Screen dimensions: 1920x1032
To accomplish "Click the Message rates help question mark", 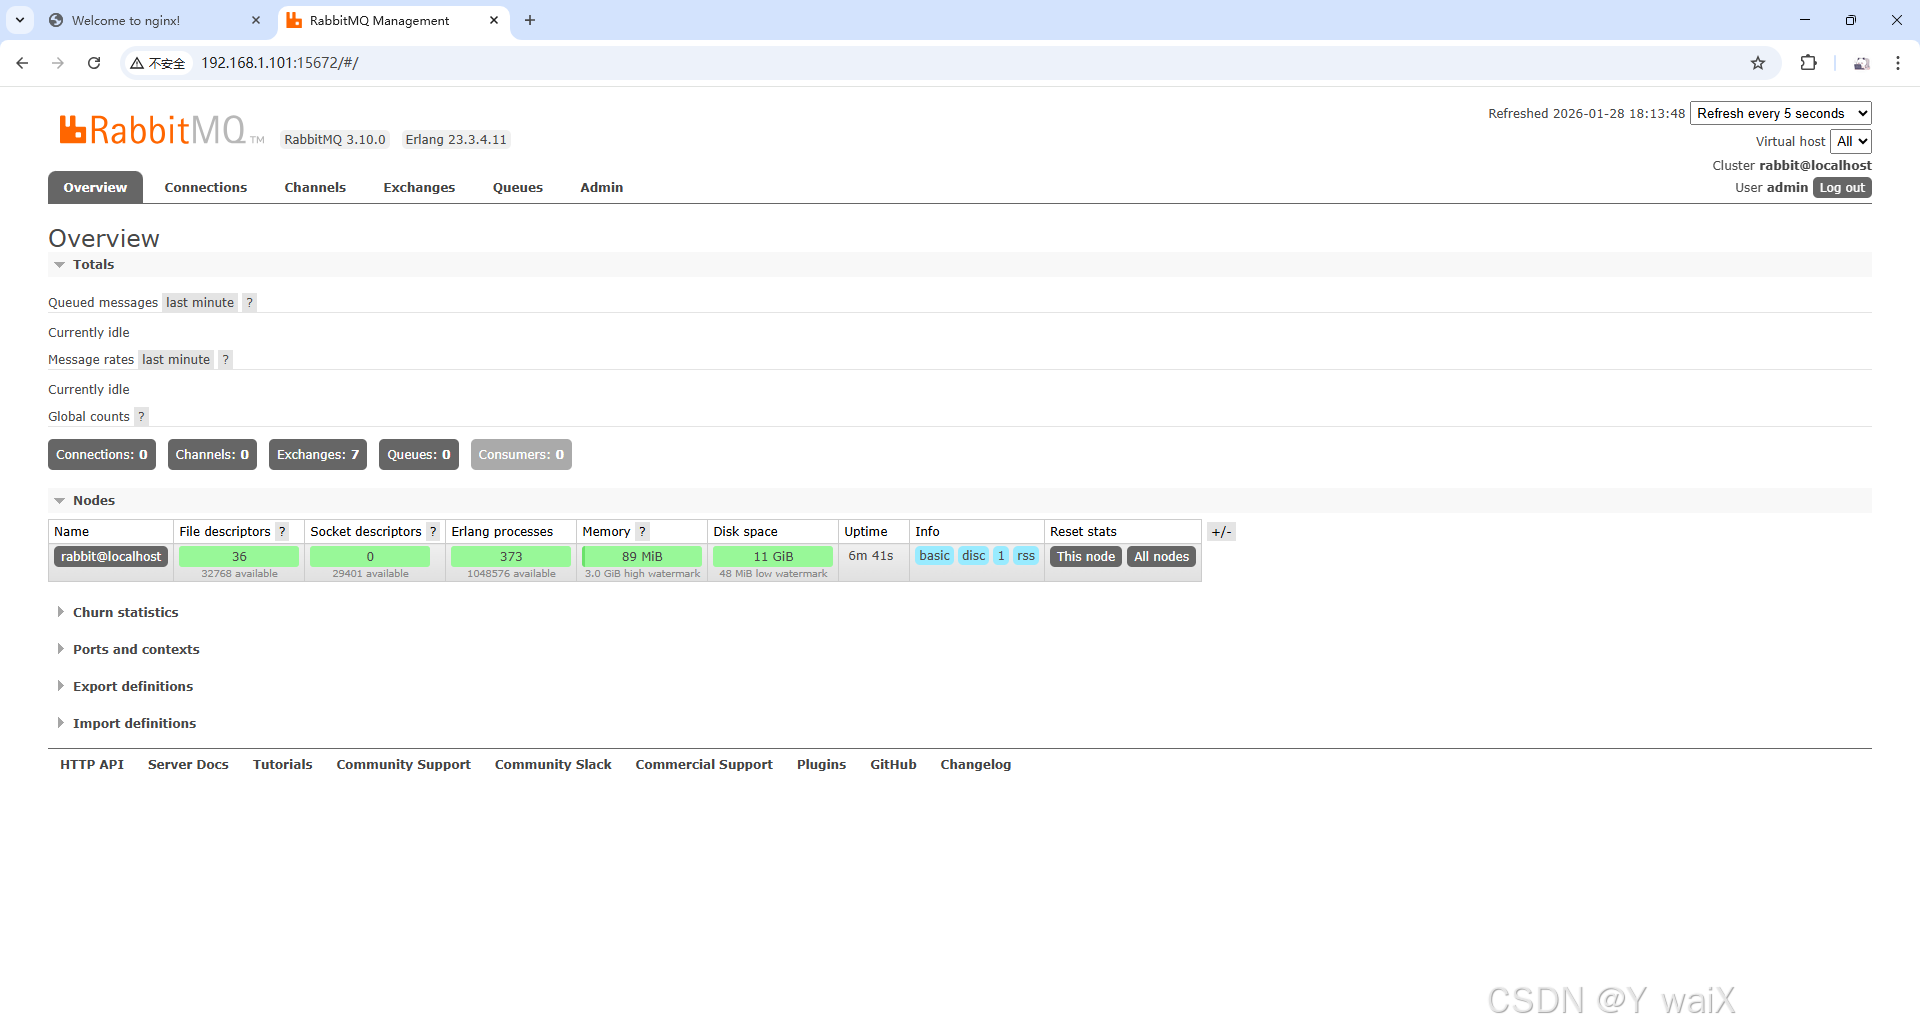I will pos(226,360).
